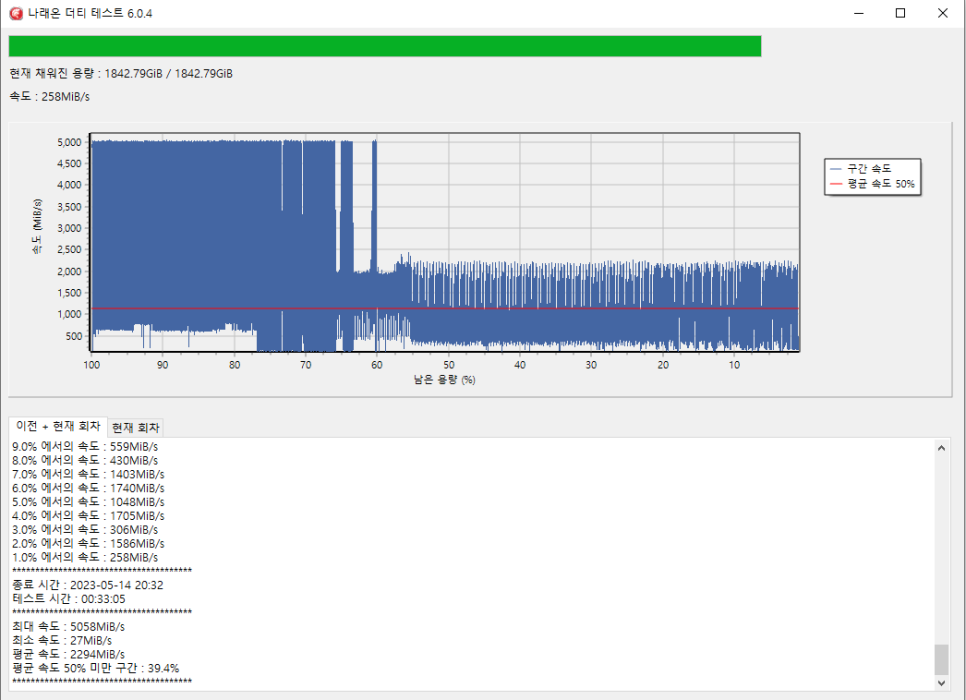Click the log scrollbar down arrow

click(x=941, y=683)
